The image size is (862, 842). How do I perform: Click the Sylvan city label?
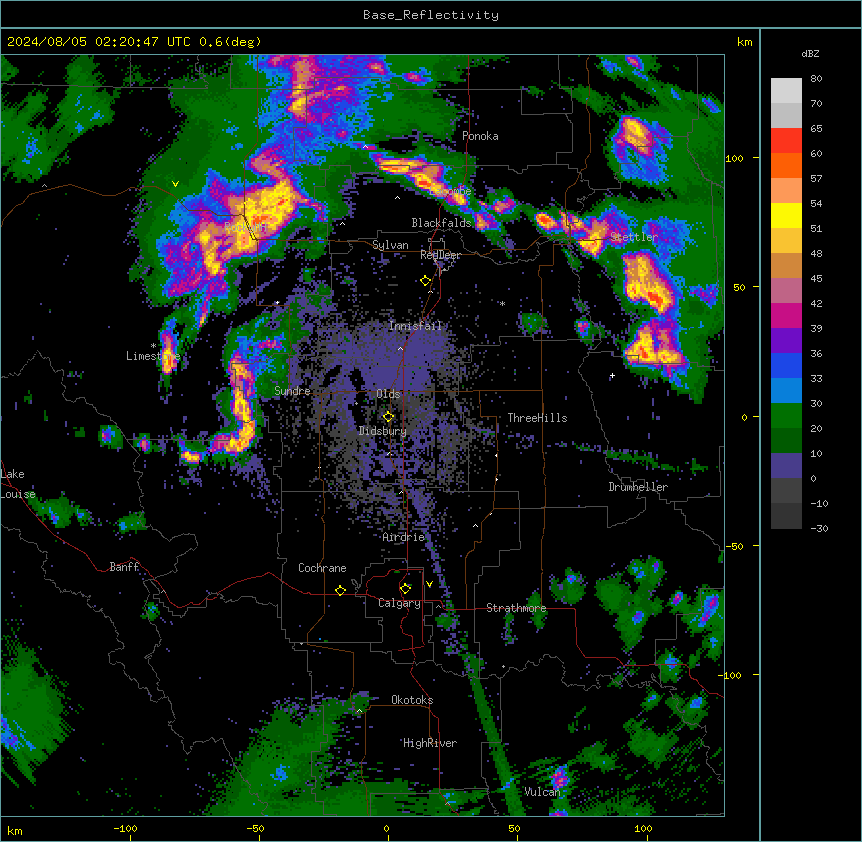tap(390, 245)
